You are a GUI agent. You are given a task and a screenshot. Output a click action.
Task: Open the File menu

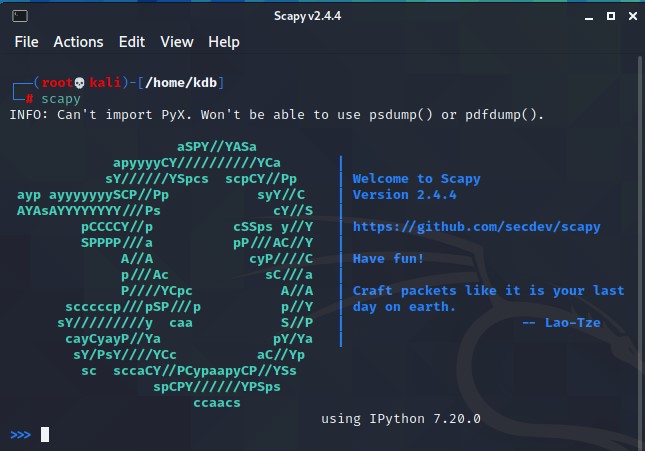pos(26,42)
